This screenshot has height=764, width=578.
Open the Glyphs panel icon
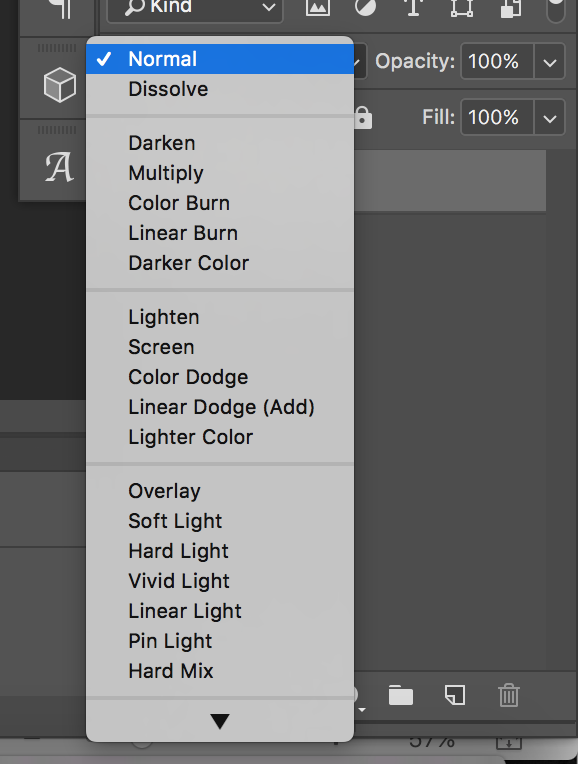coord(59,168)
